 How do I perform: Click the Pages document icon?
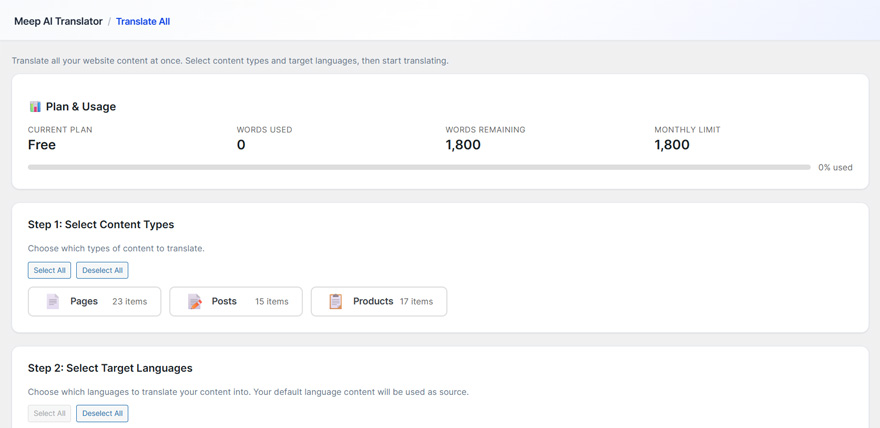coord(53,301)
